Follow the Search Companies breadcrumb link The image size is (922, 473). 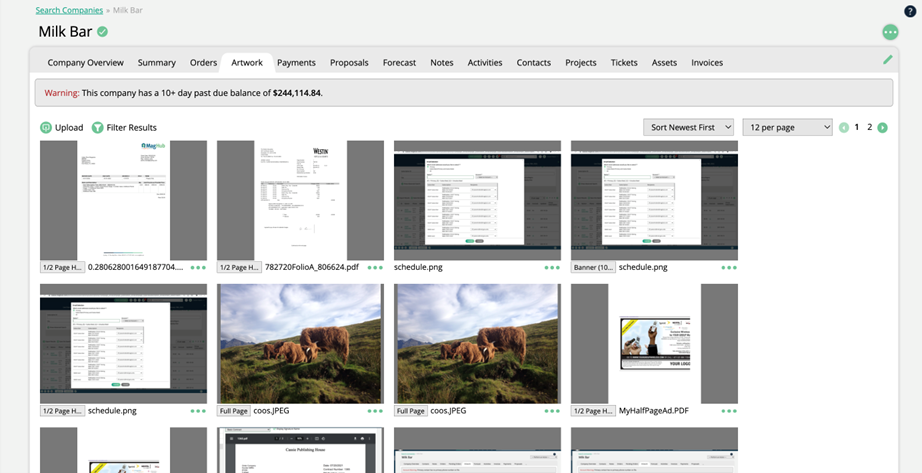(x=69, y=11)
